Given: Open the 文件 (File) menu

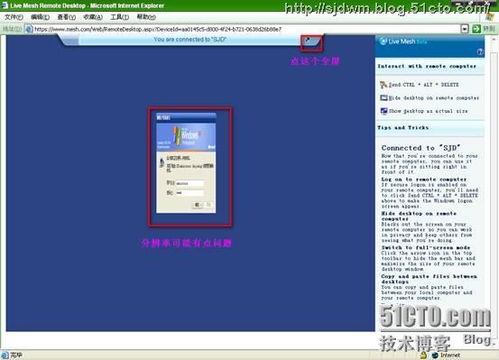Looking at the screenshot, I should tap(14, 17).
